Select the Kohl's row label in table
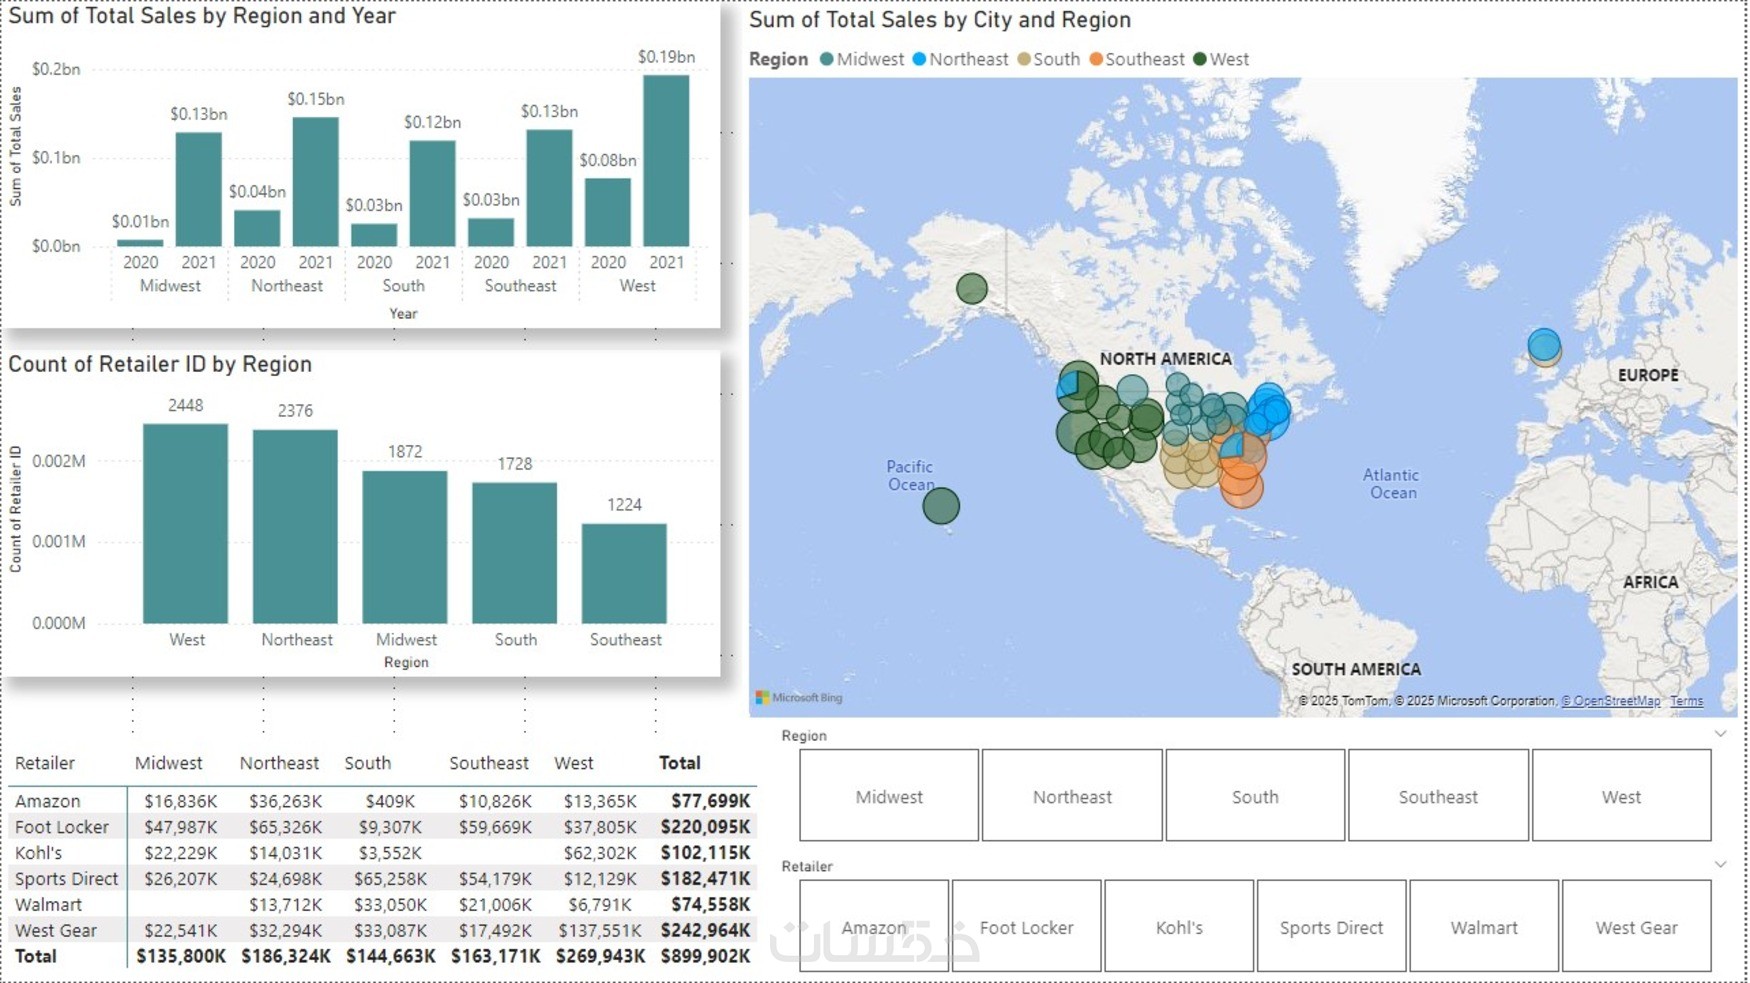 [x=38, y=853]
